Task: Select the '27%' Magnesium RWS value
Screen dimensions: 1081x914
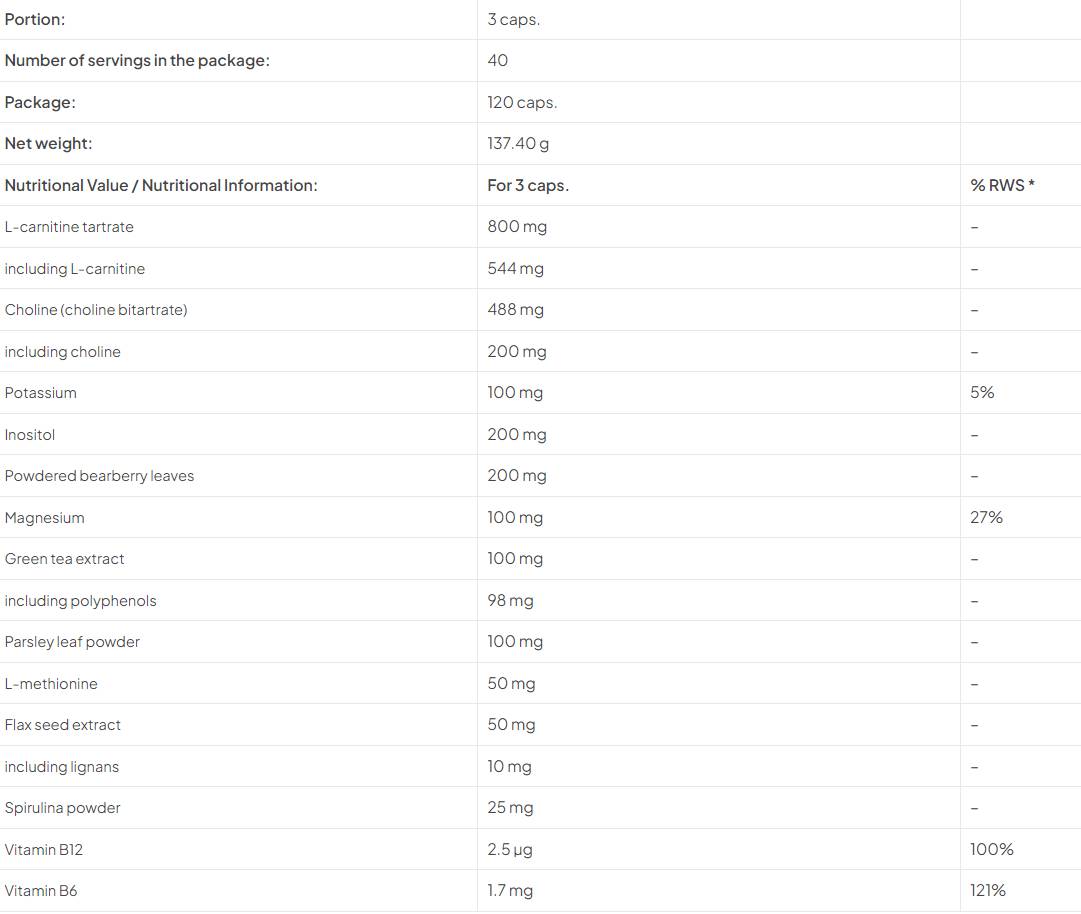Action: click(x=986, y=517)
